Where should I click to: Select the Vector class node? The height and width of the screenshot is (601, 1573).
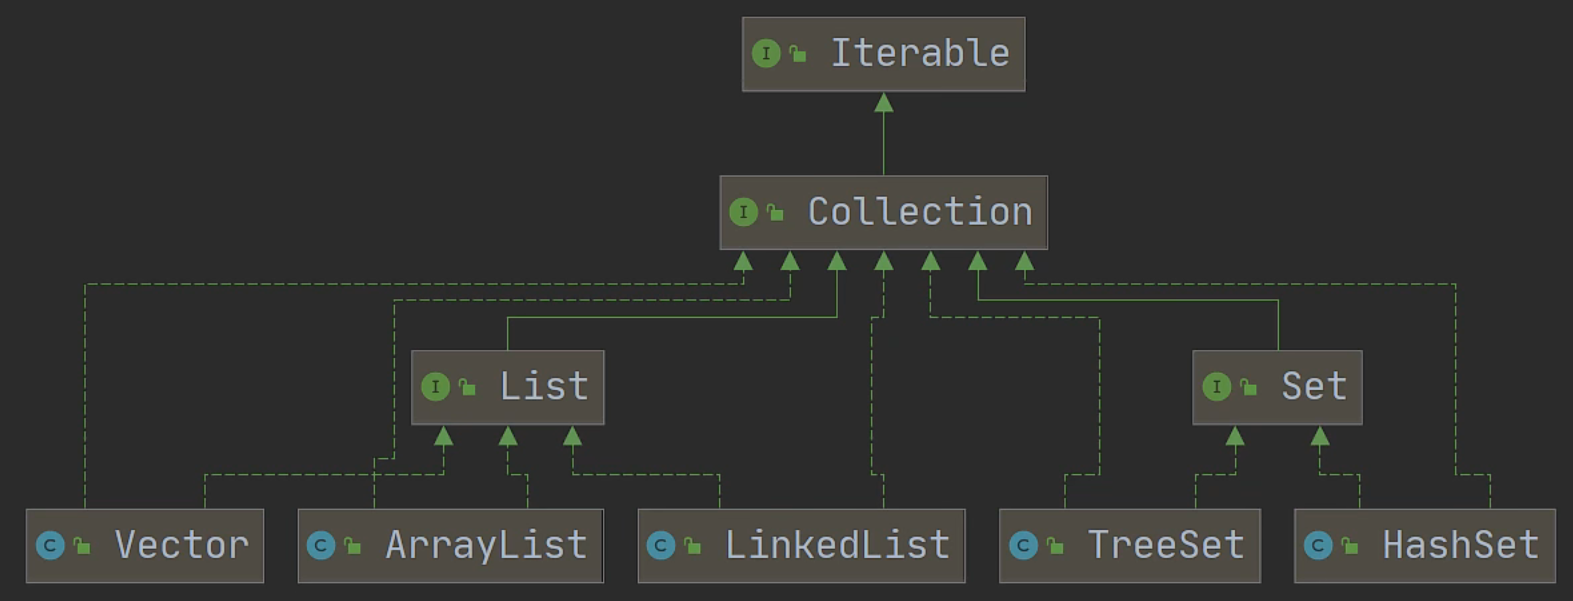pos(145,546)
